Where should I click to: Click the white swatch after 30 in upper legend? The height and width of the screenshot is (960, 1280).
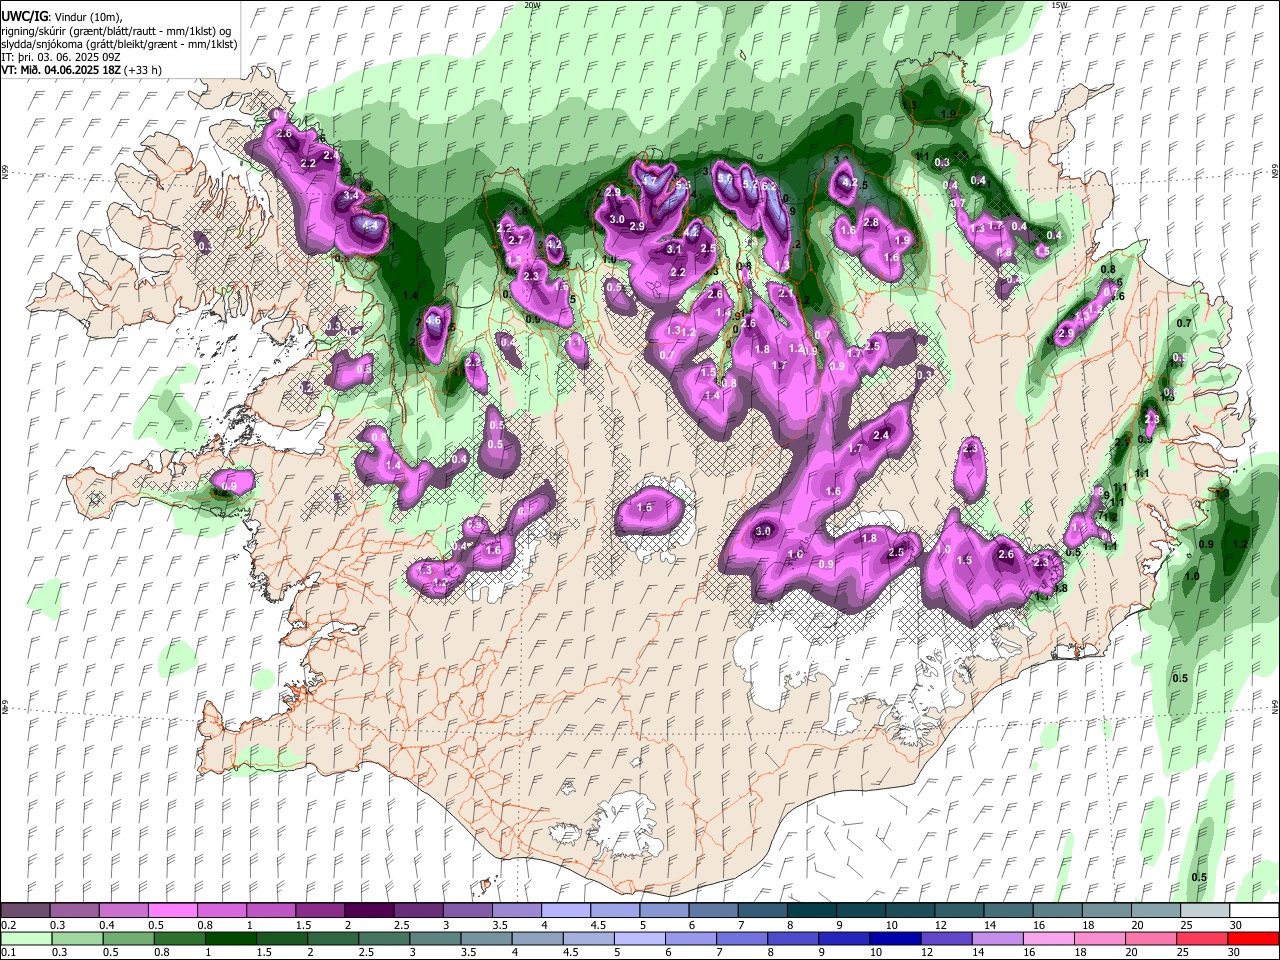(x=1253, y=911)
